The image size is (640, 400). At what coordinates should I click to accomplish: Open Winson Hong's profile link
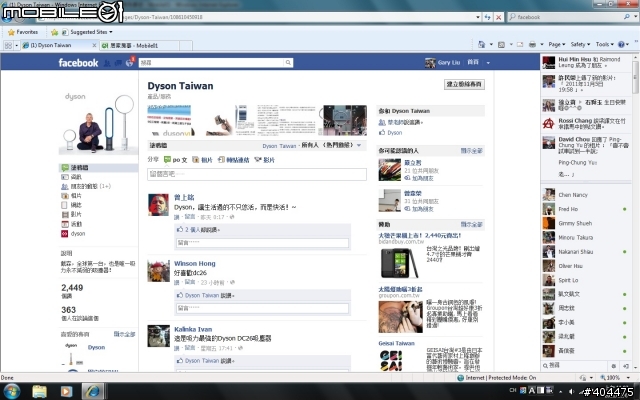click(x=195, y=263)
